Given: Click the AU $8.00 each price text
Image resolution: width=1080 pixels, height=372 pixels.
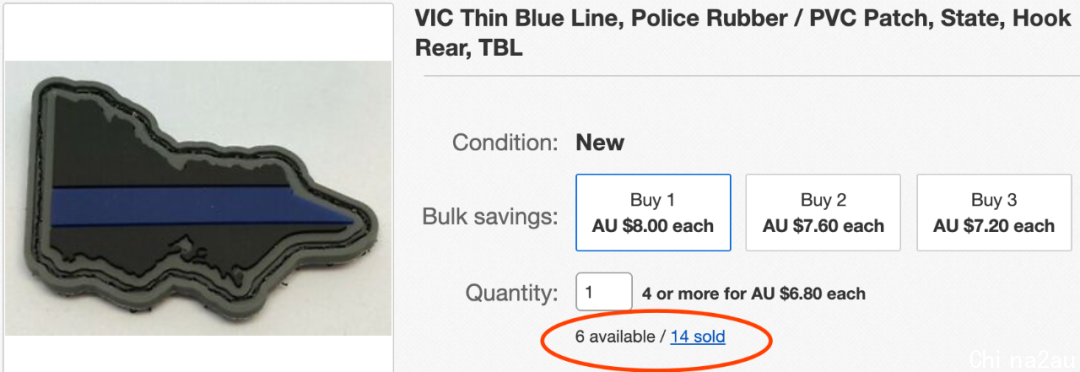Looking at the screenshot, I should [653, 226].
